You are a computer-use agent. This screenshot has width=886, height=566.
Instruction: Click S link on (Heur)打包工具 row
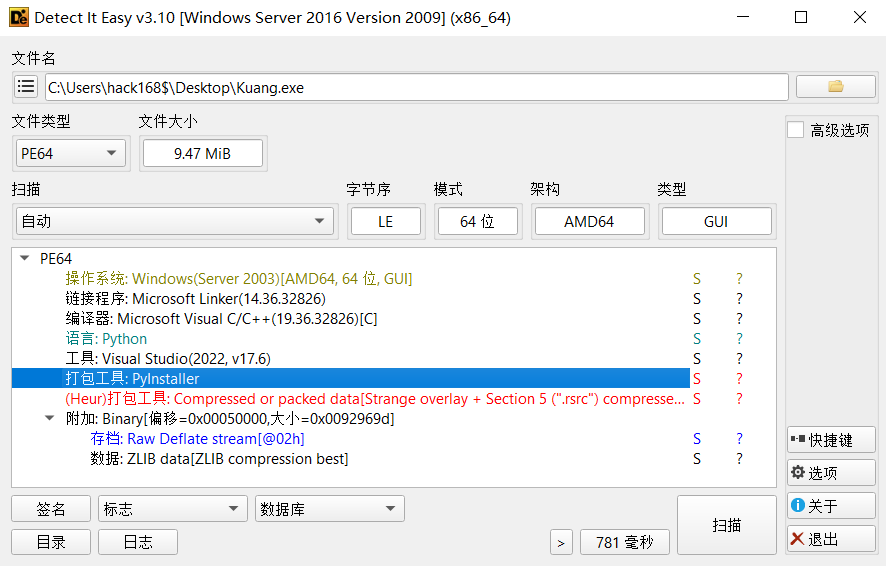pyautogui.click(x=697, y=399)
